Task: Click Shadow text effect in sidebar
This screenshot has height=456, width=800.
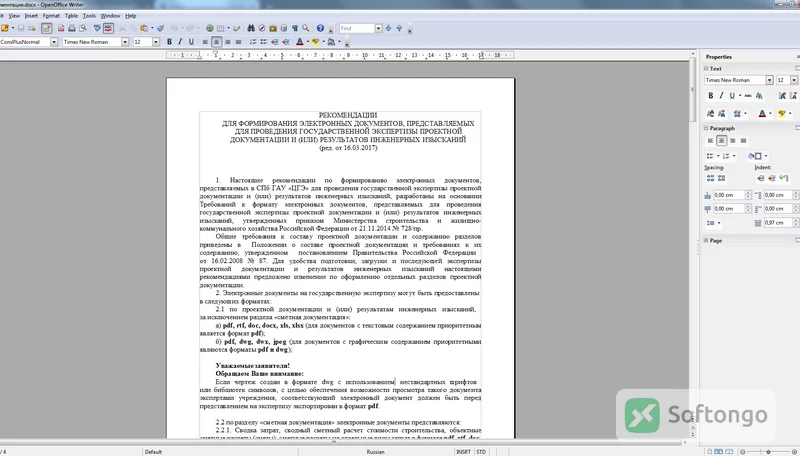Action: point(759,95)
